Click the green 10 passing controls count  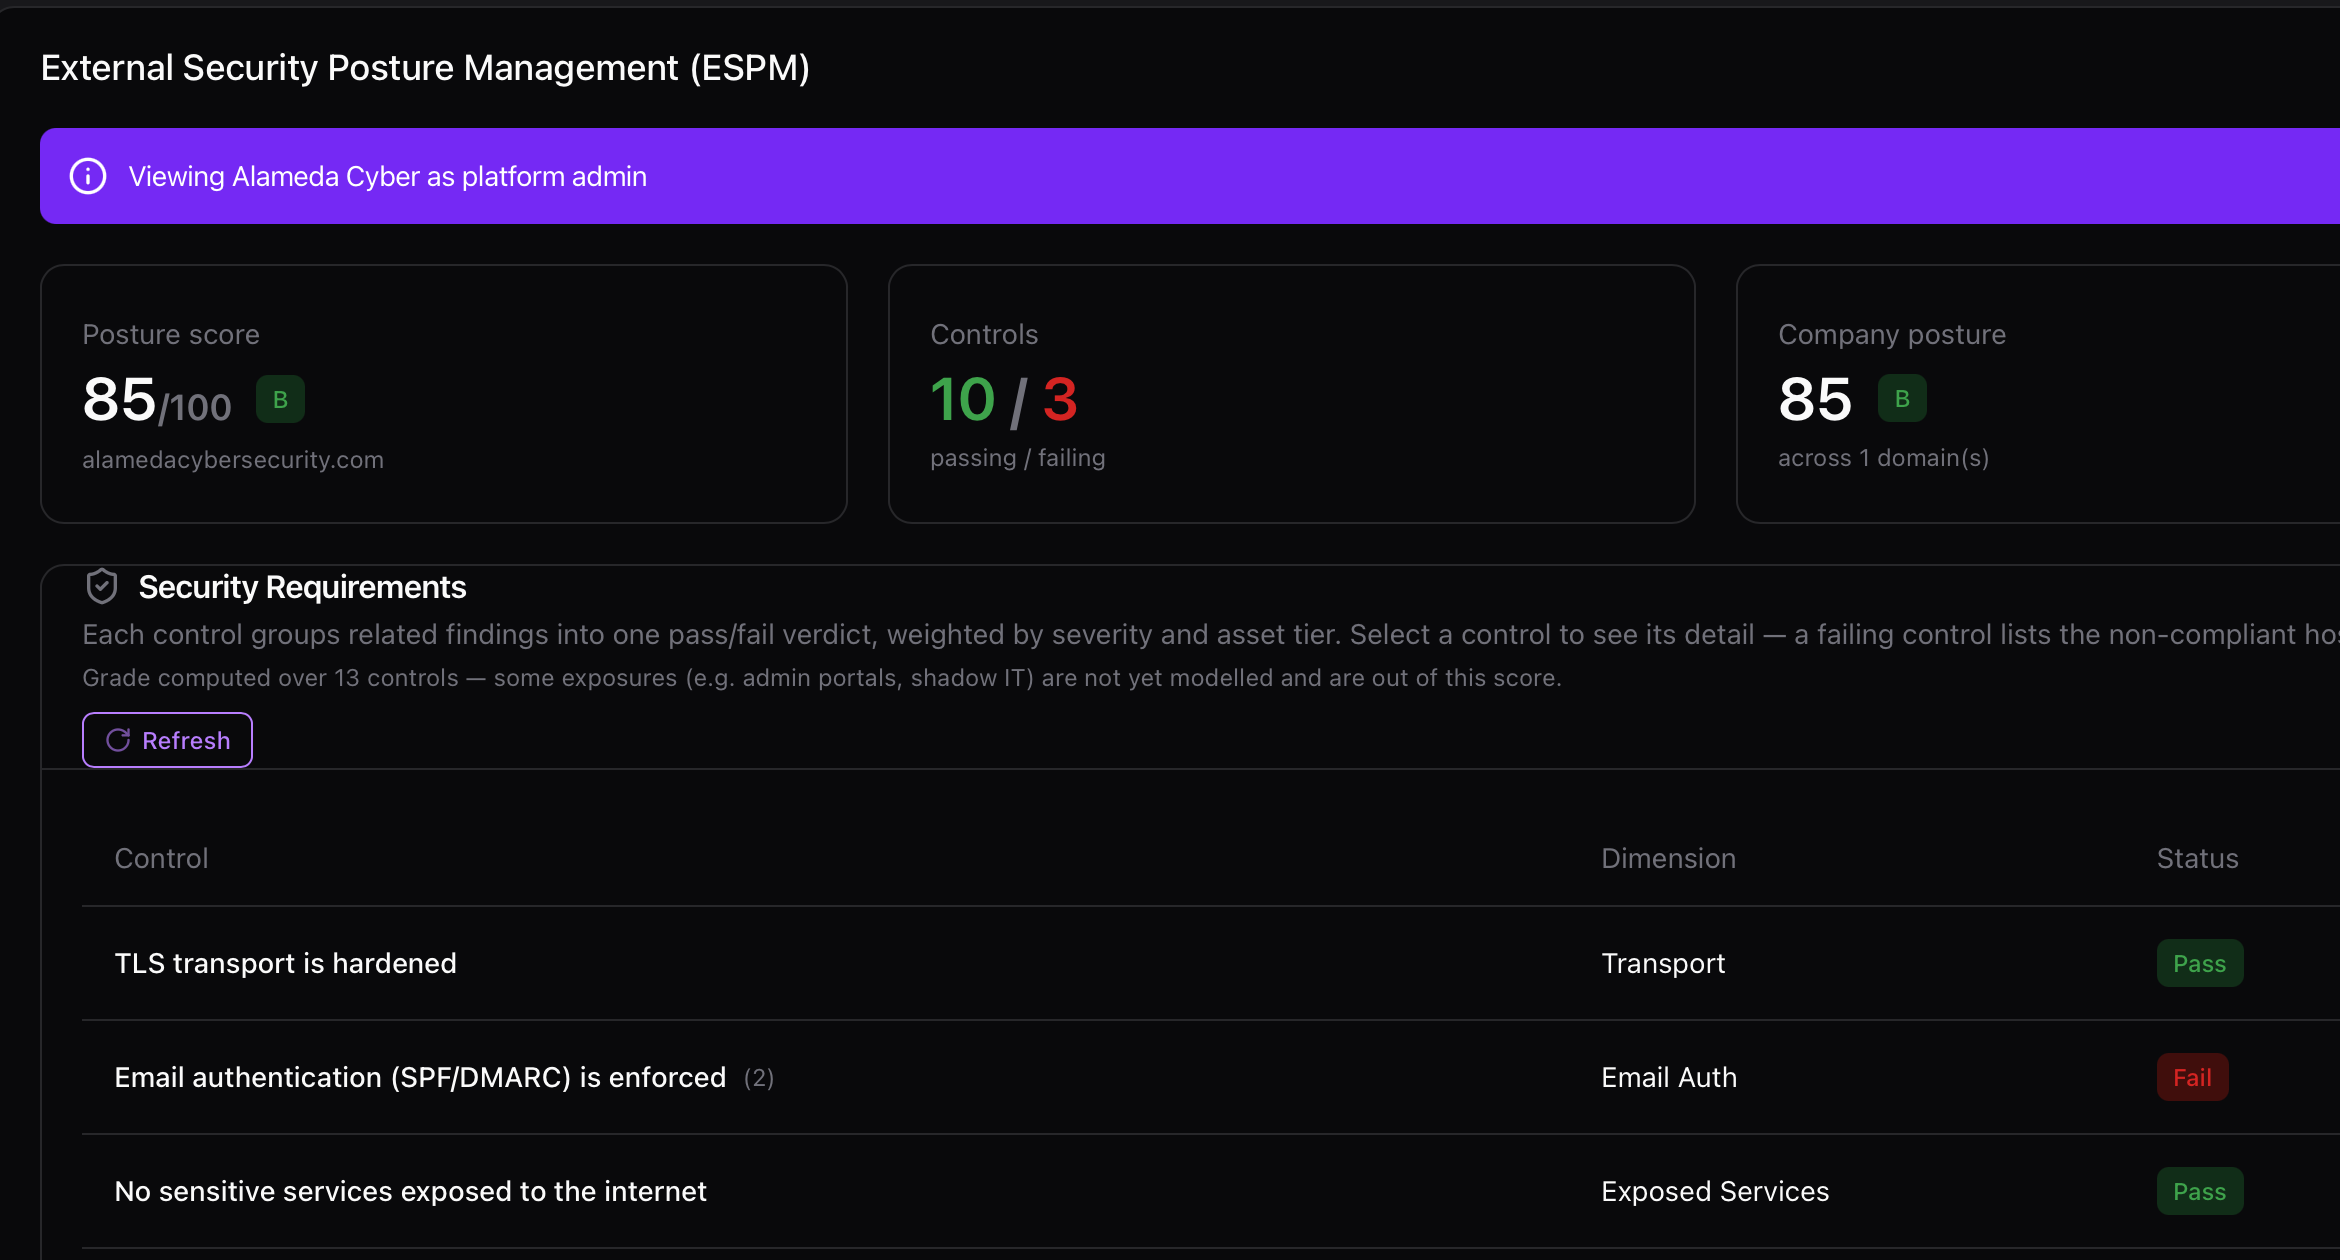coord(962,399)
